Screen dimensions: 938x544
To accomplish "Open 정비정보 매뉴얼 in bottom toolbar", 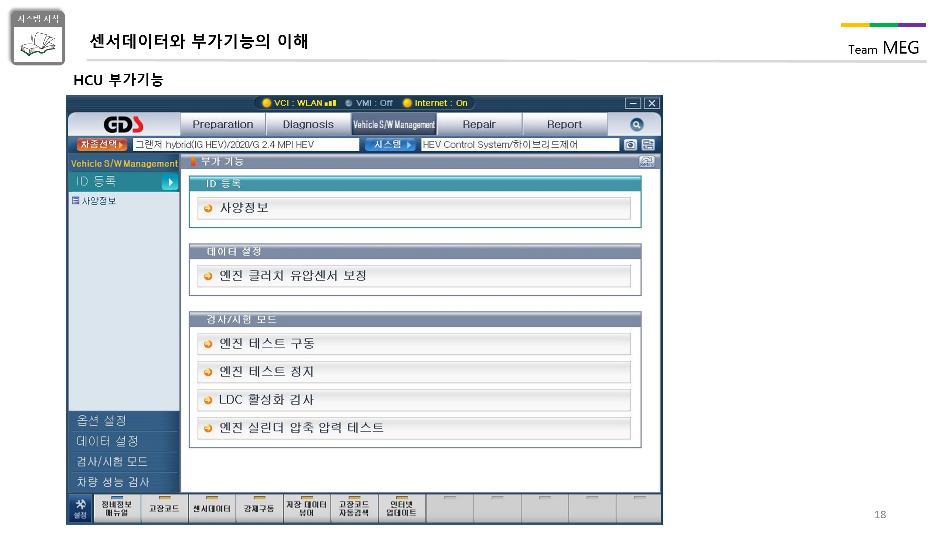I will tap(117, 509).
